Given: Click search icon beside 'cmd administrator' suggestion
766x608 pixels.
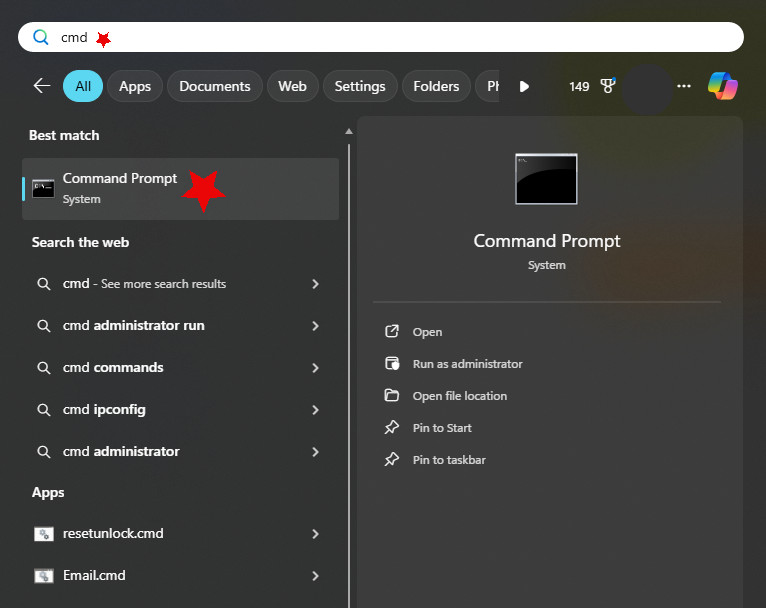Looking at the screenshot, I should (x=43, y=452).
